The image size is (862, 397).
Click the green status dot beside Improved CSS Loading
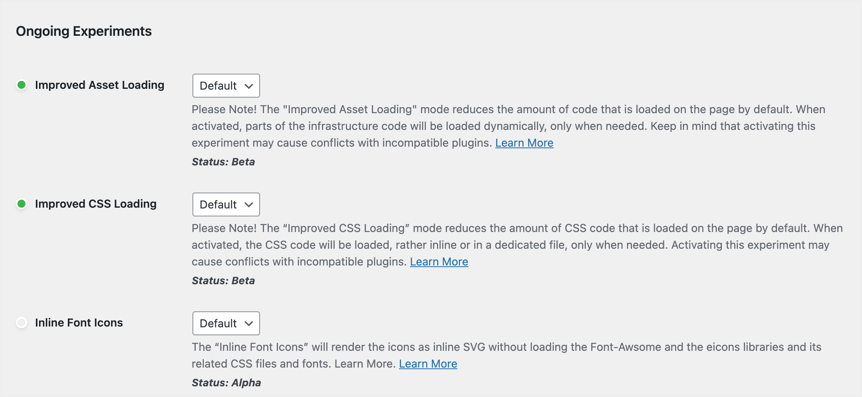point(21,204)
